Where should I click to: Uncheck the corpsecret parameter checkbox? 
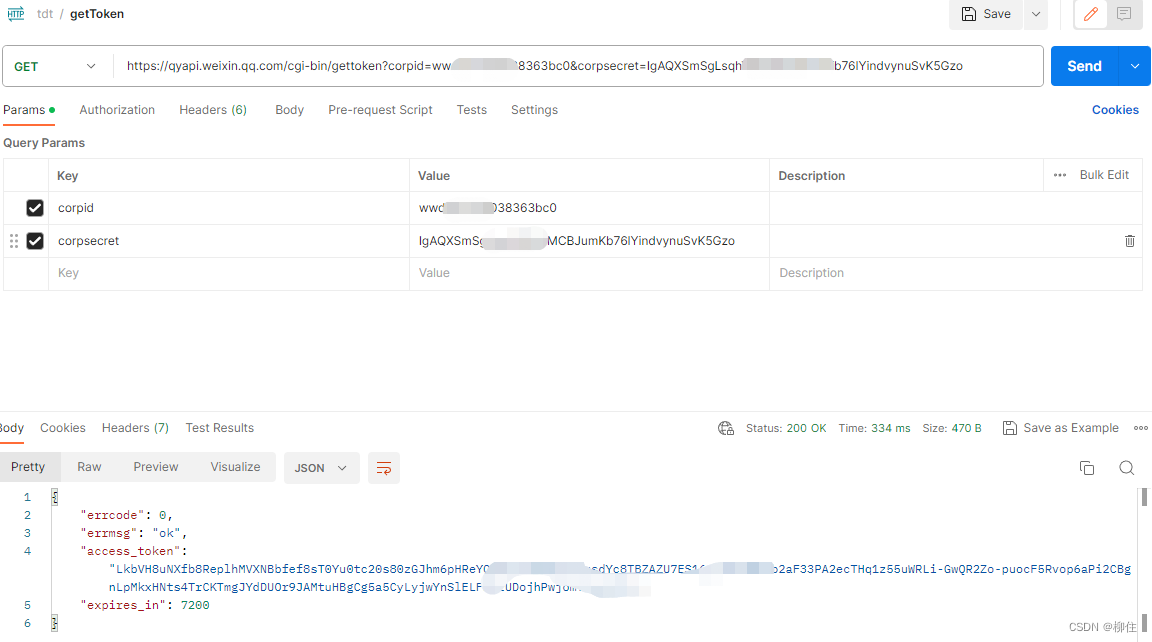pos(35,241)
